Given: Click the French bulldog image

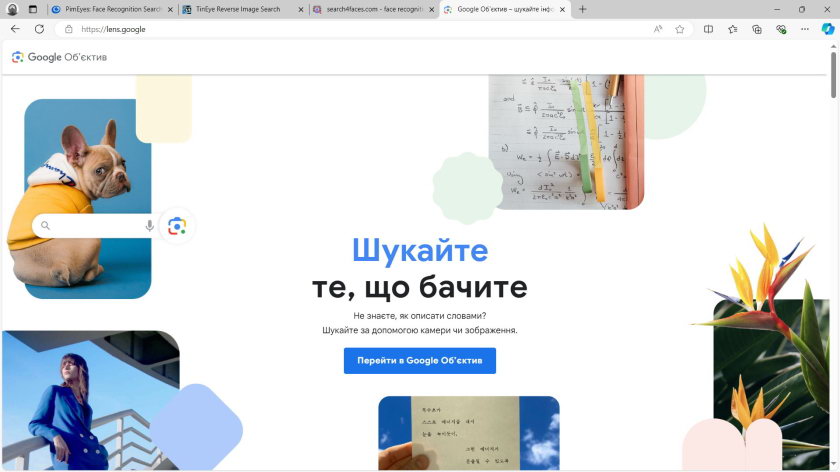Looking at the screenshot, I should pos(80,199).
